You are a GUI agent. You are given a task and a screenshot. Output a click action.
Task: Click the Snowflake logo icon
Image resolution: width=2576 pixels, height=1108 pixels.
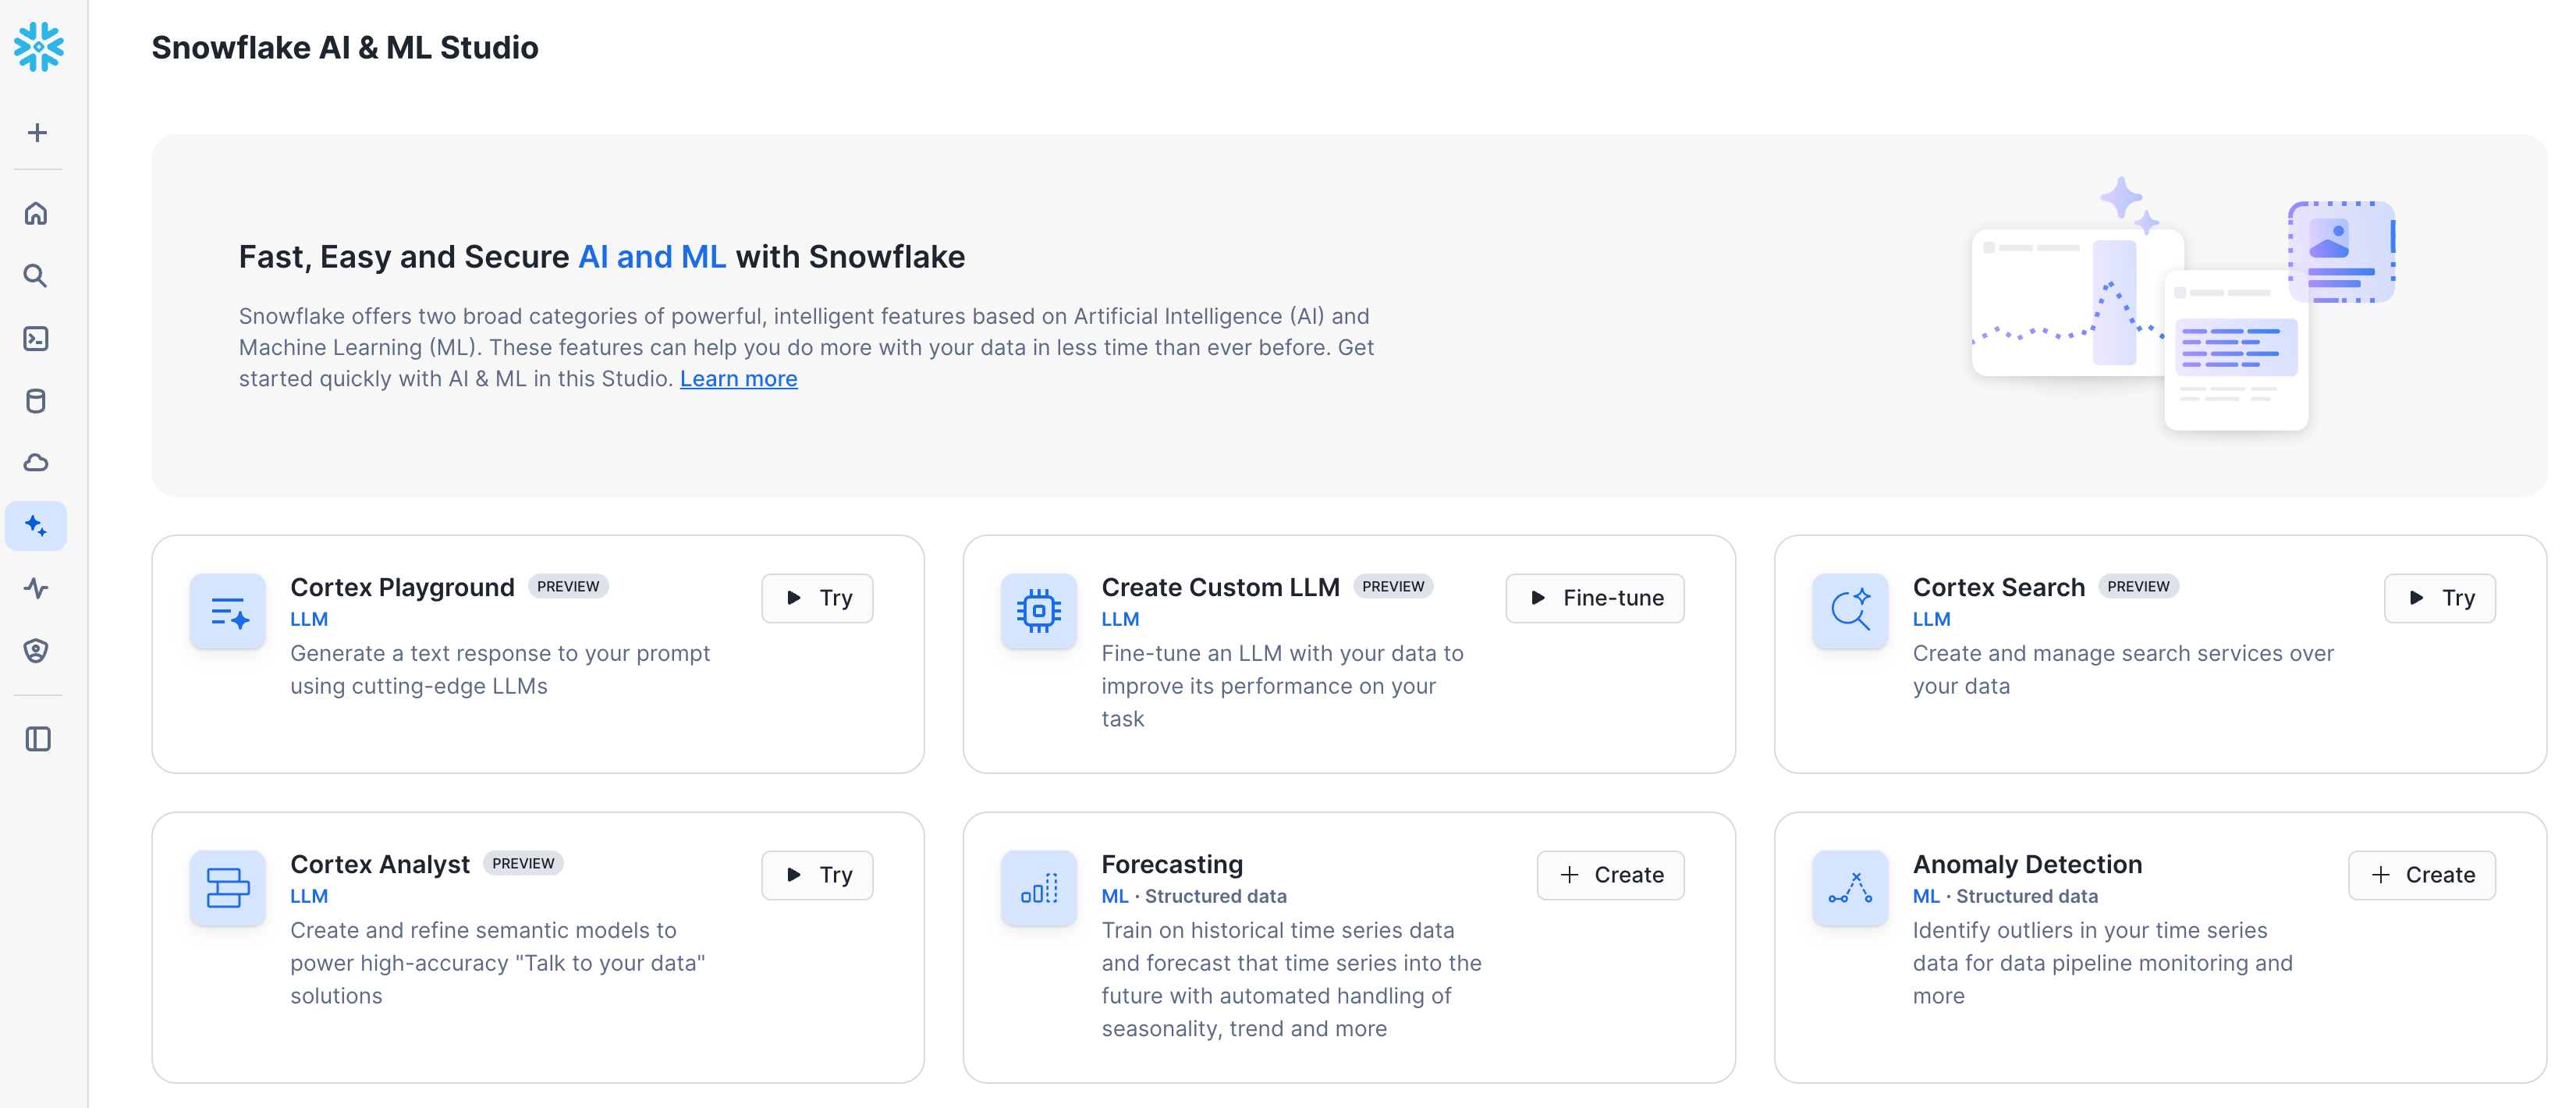pos(38,47)
